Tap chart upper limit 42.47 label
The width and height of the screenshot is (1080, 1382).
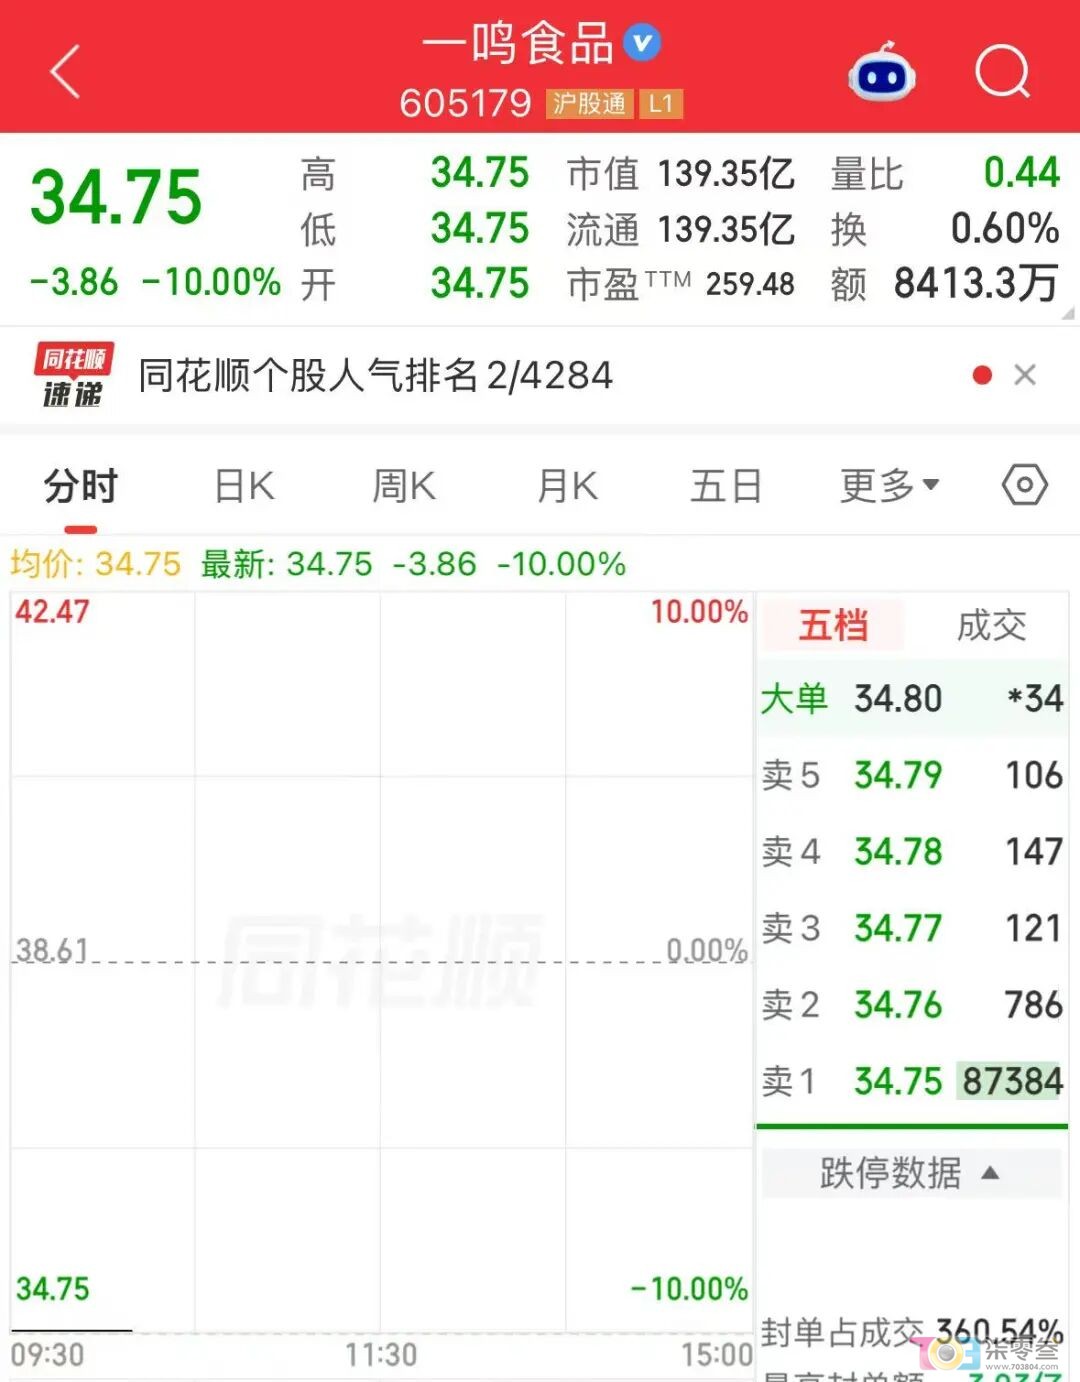point(52,611)
